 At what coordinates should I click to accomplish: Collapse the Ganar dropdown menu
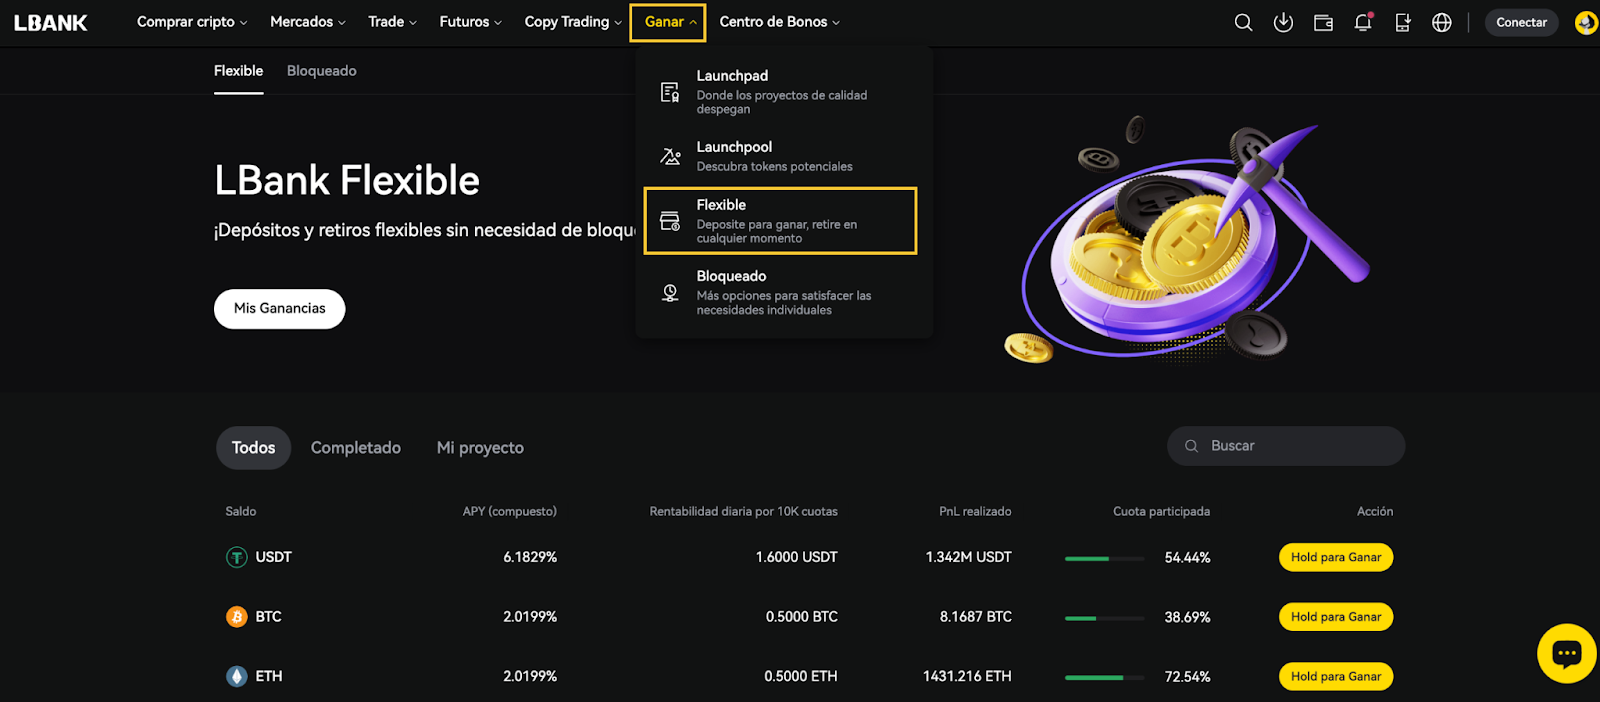(668, 22)
